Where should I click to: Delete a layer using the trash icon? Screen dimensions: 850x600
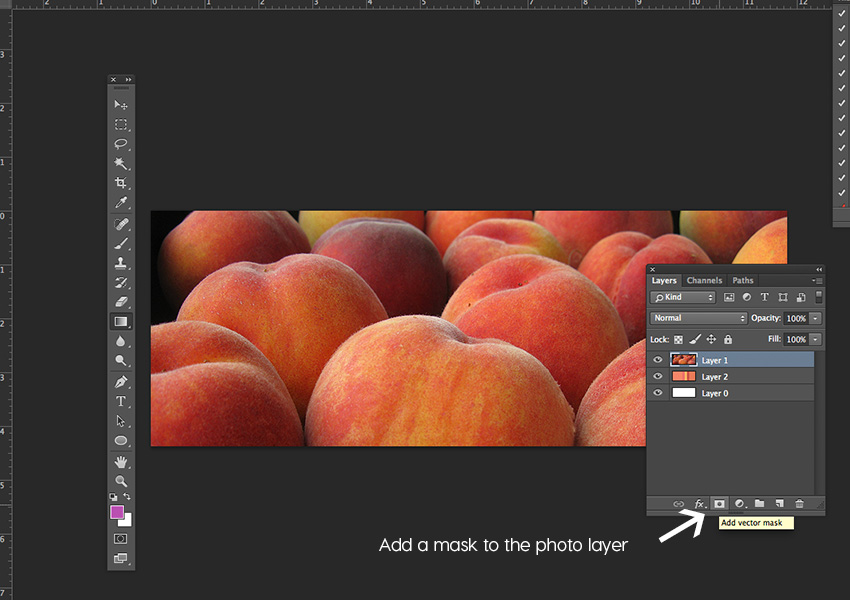pyautogui.click(x=800, y=503)
